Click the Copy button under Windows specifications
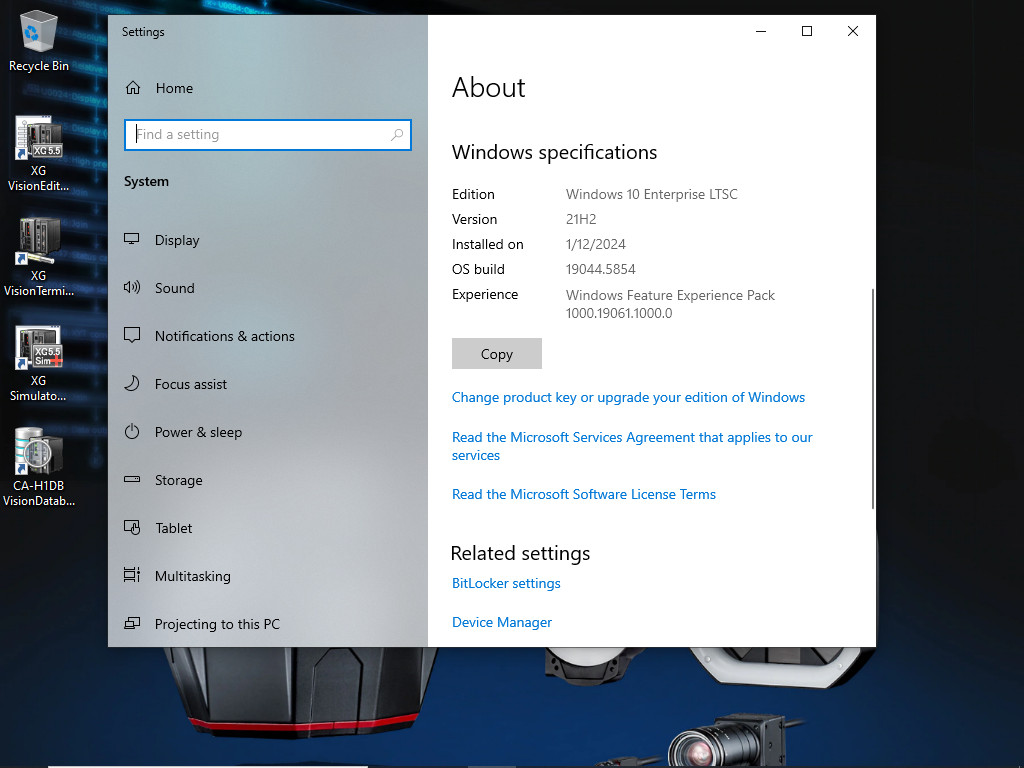Image resolution: width=1024 pixels, height=768 pixels. [497, 353]
